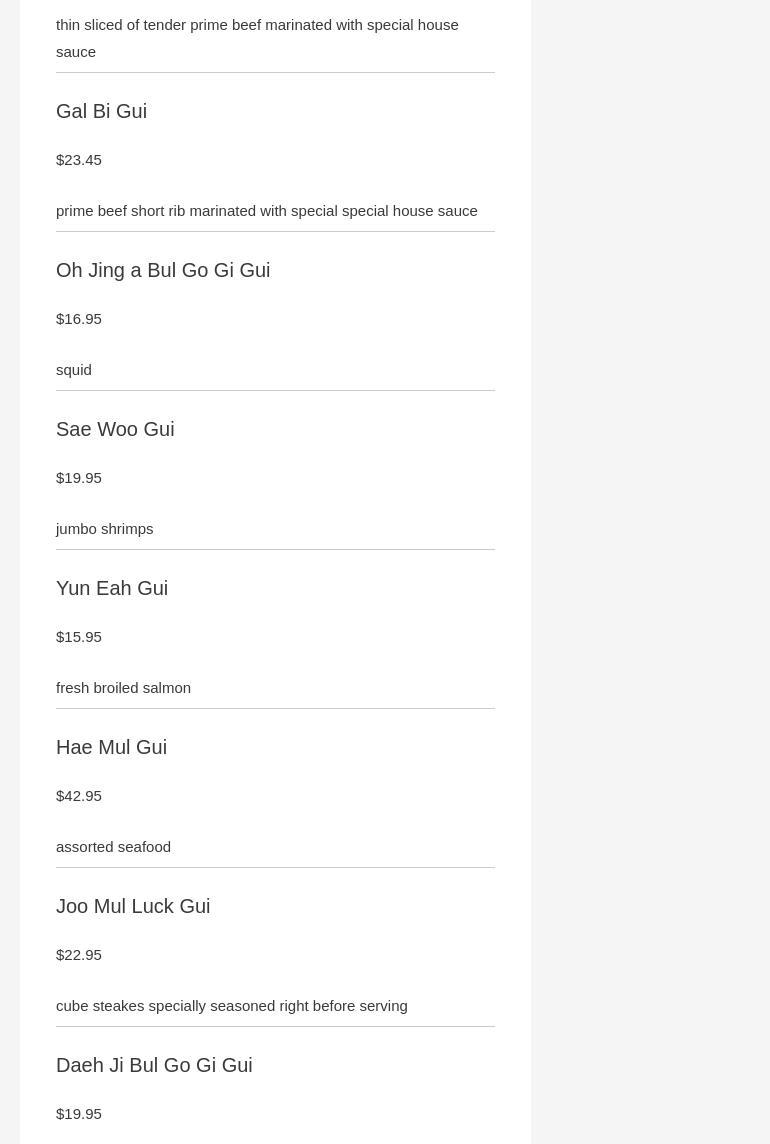This screenshot has width=770, height=1144.
Task: Select the Joo Mul Luck Gui heading
Action: 133,906
